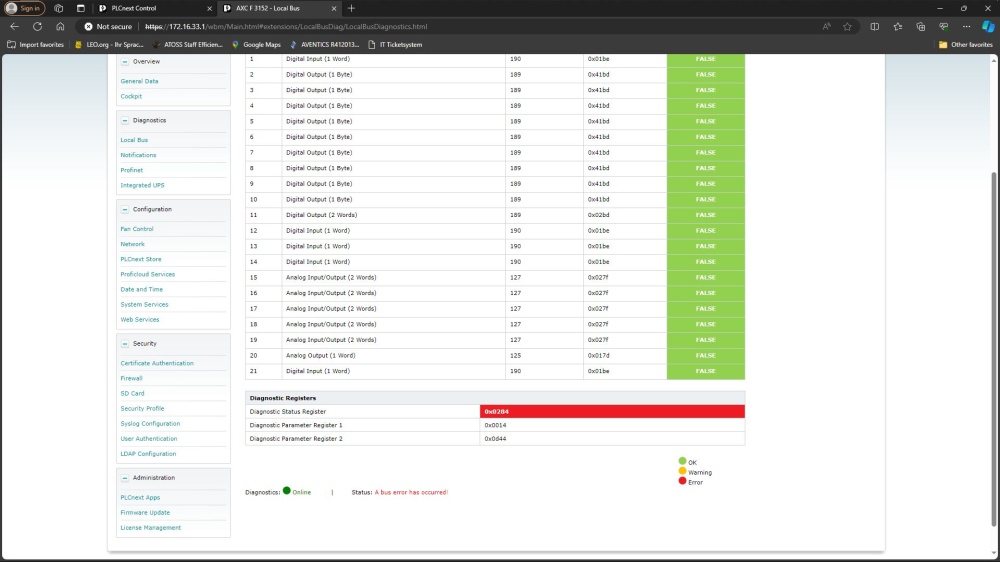Open a new browser tab
1000x562 pixels.
351,8
